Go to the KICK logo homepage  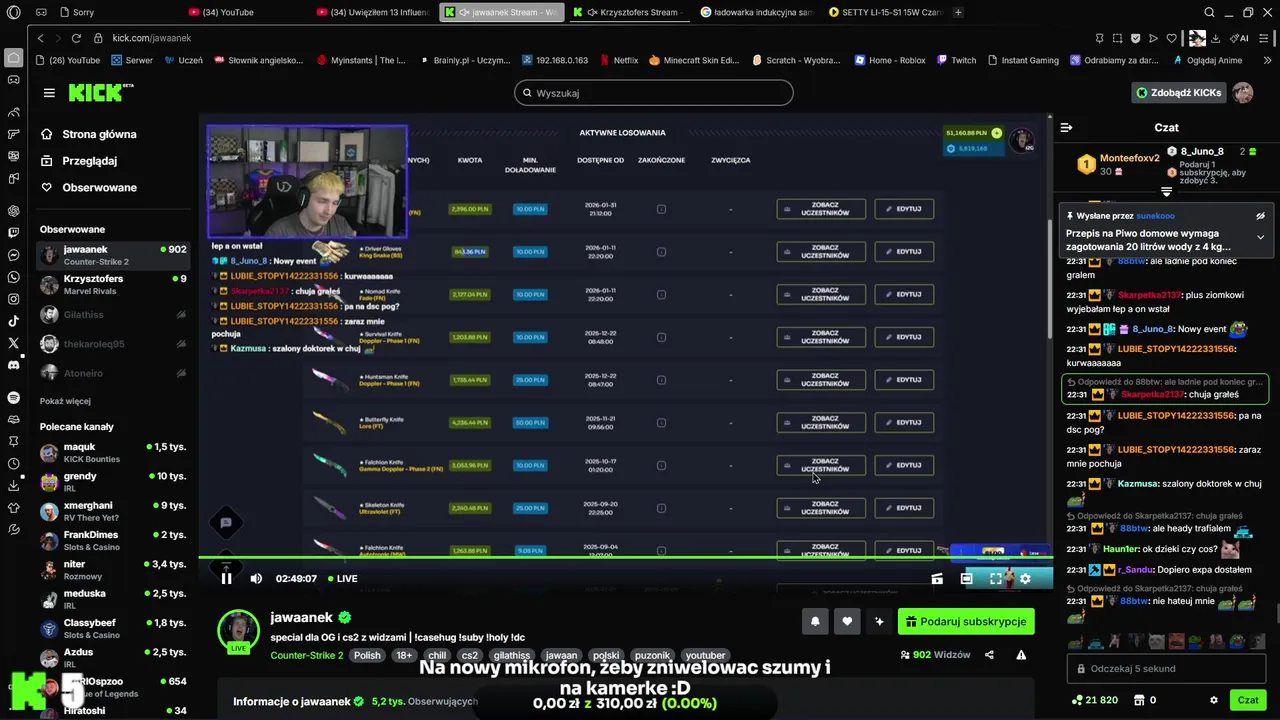click(x=101, y=93)
